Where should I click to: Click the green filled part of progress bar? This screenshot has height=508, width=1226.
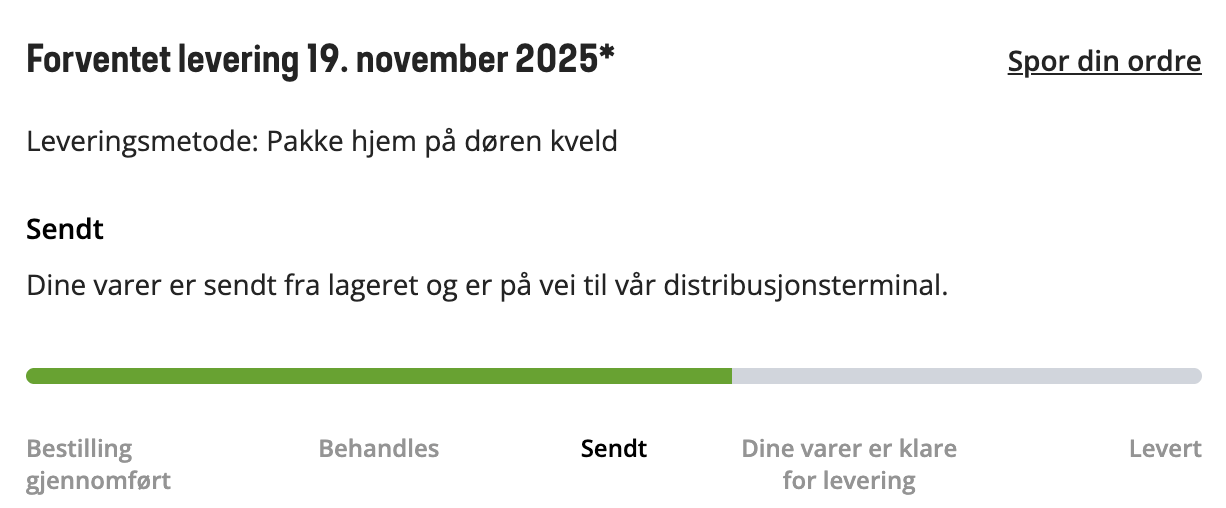pos(380,376)
